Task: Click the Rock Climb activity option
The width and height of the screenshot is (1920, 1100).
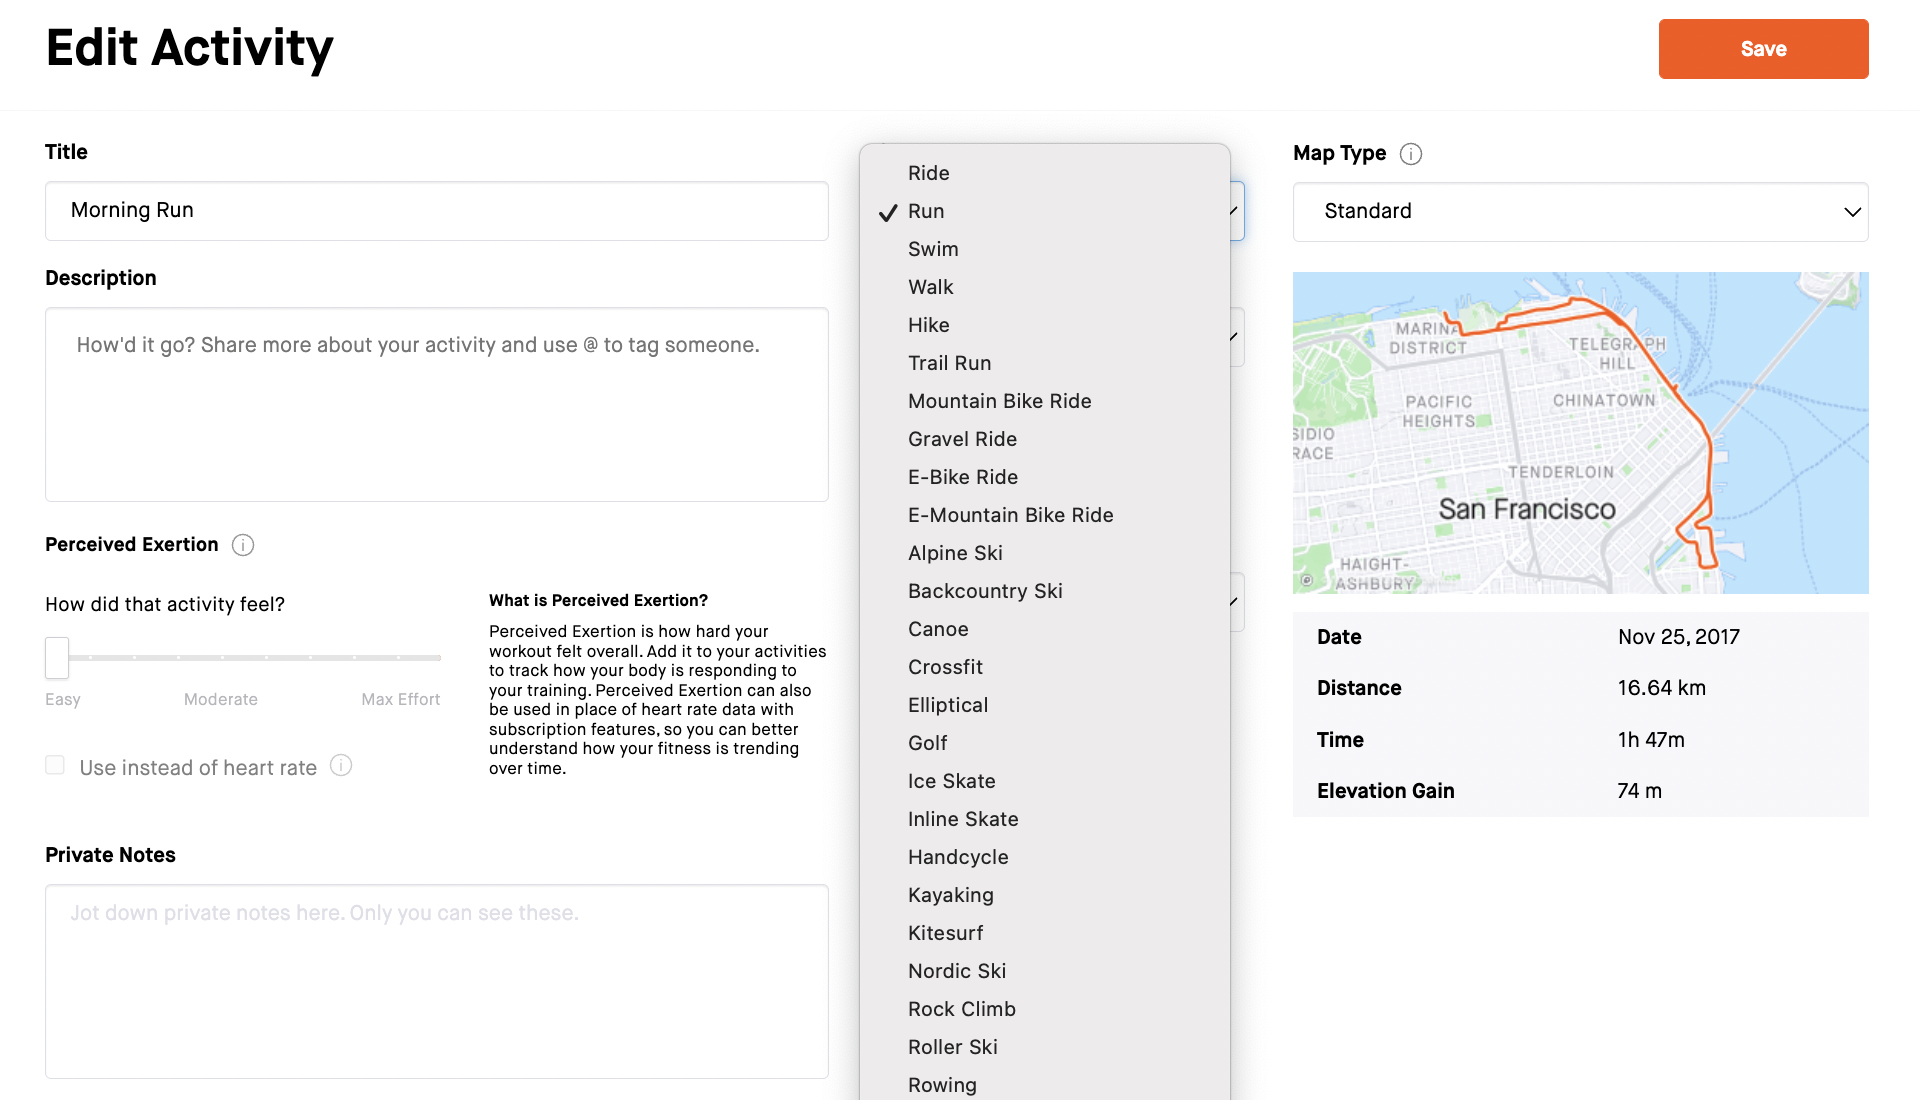Action: (961, 1008)
